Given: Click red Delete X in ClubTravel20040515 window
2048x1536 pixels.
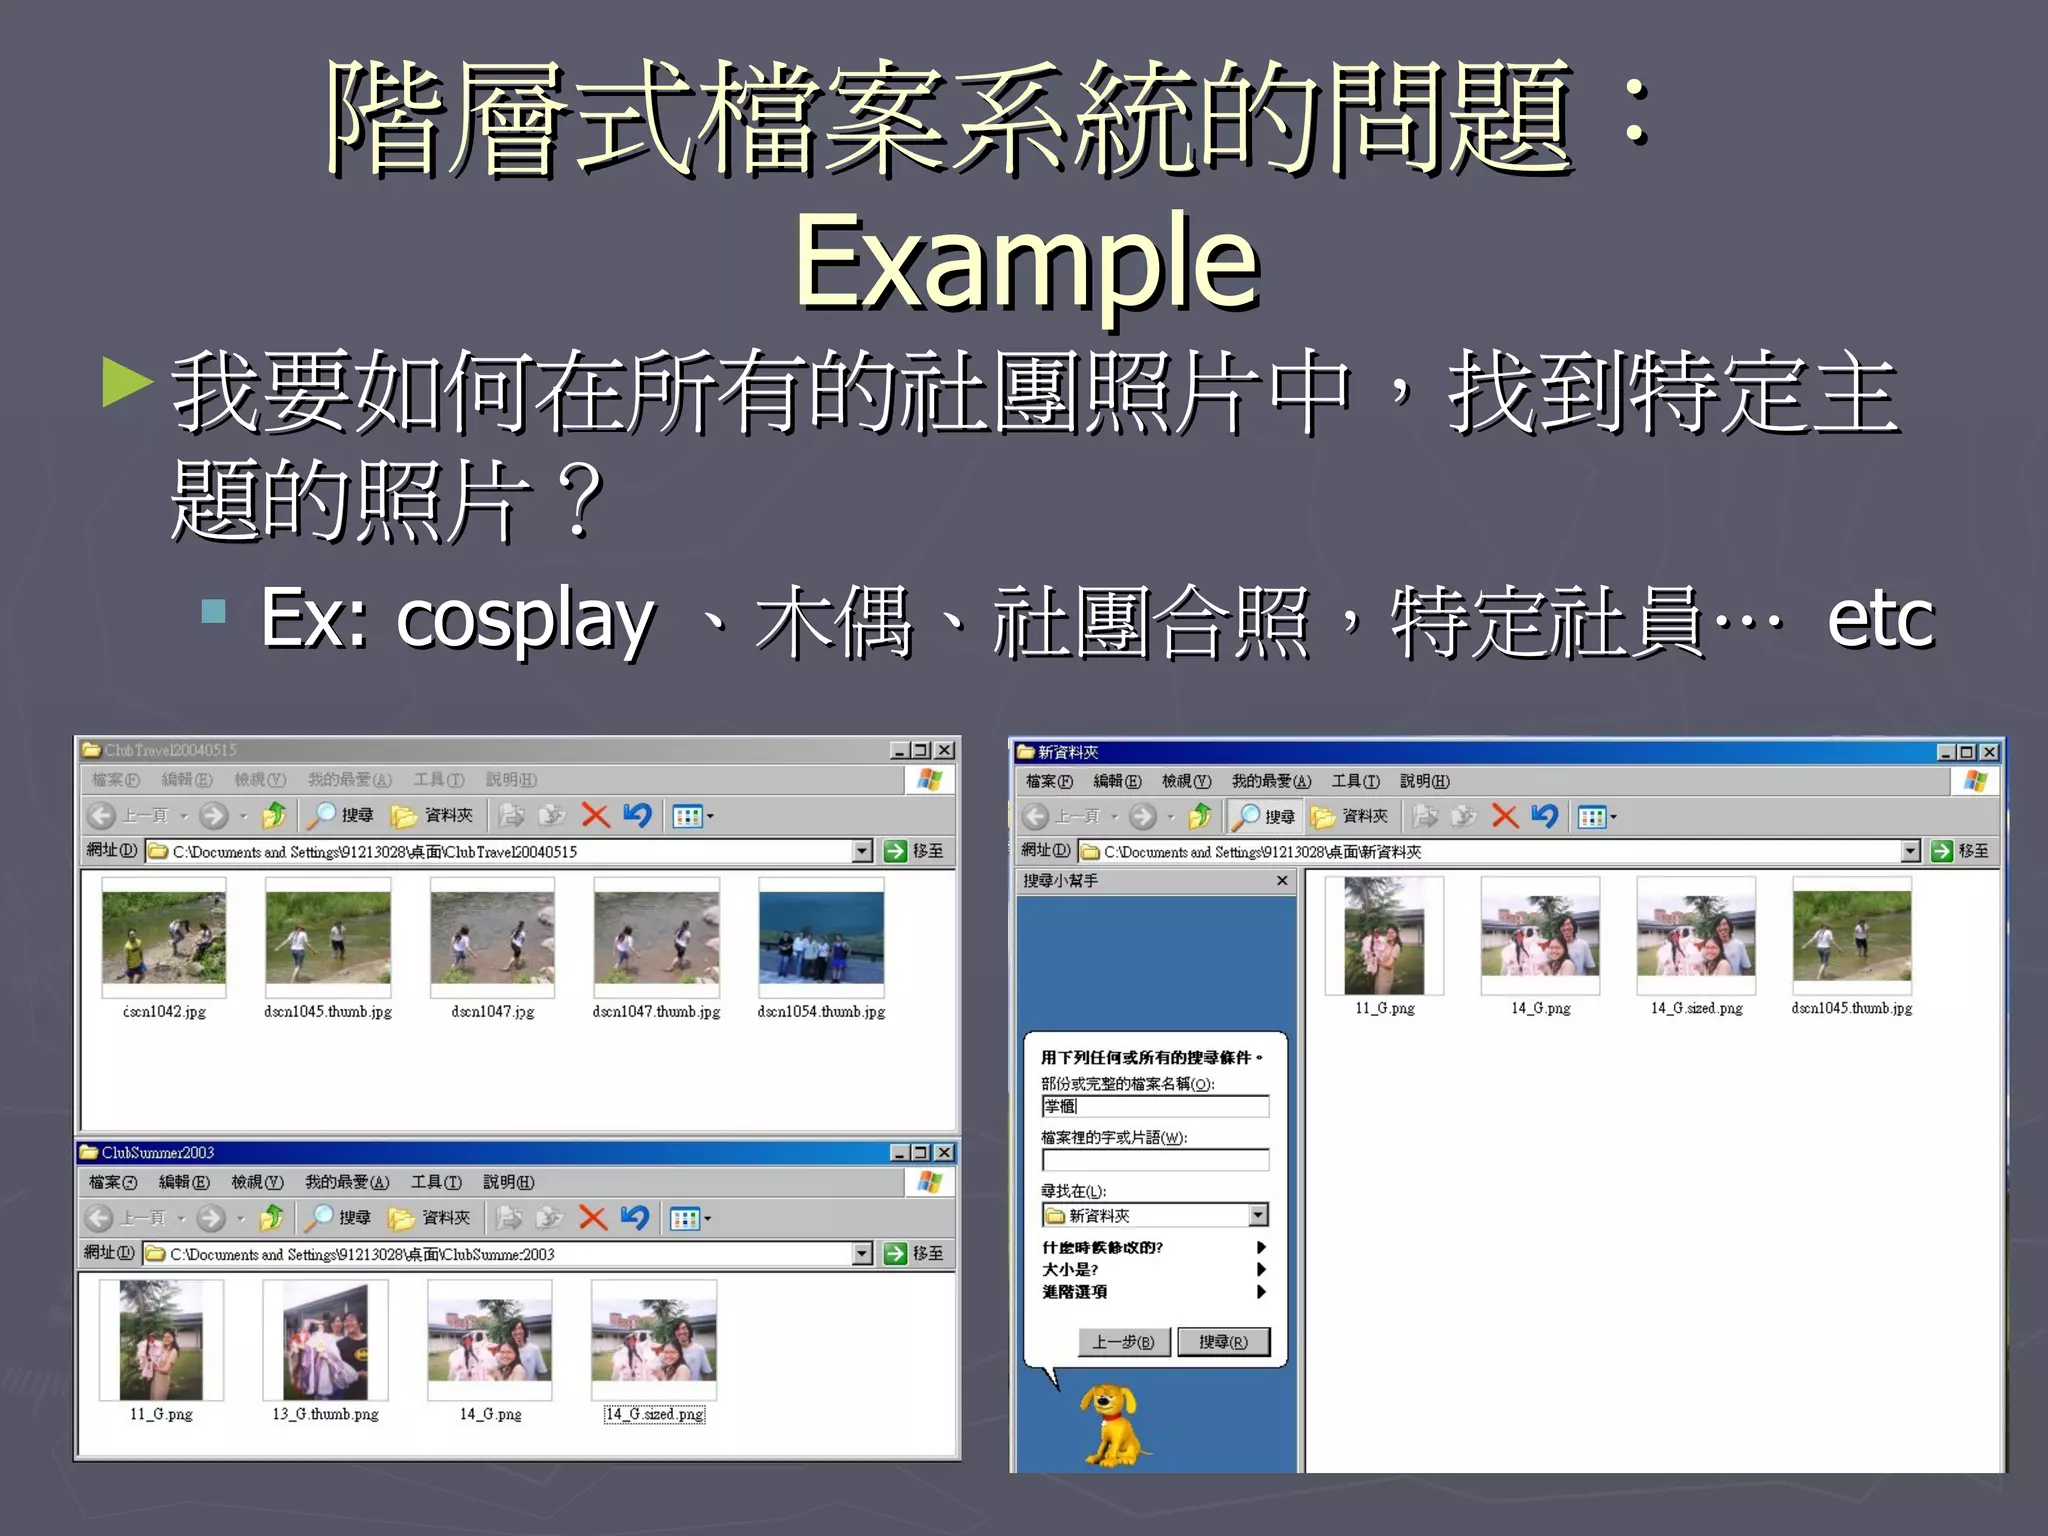Looking at the screenshot, I should coord(595,816).
